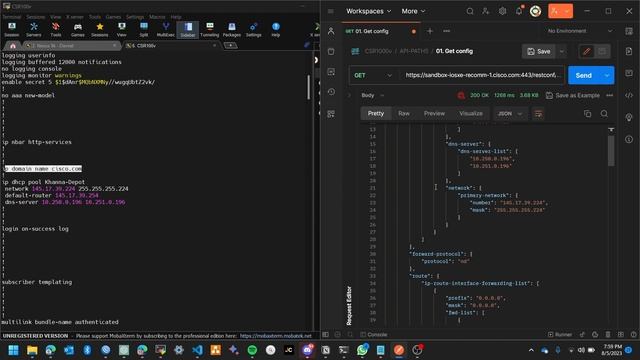Image resolution: width=640 pixels, height=360 pixels.
Task: Send the request
Action: [584, 76]
